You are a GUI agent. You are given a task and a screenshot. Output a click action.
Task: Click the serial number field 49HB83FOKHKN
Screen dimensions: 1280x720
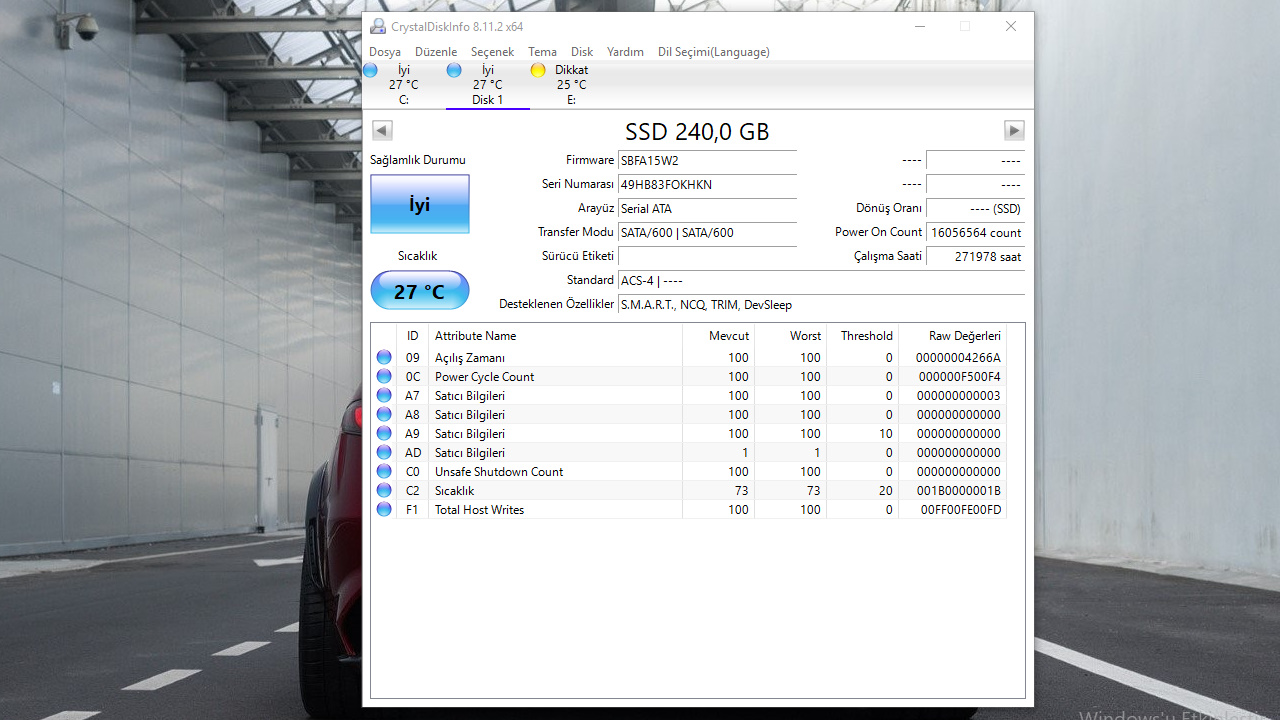[707, 185]
